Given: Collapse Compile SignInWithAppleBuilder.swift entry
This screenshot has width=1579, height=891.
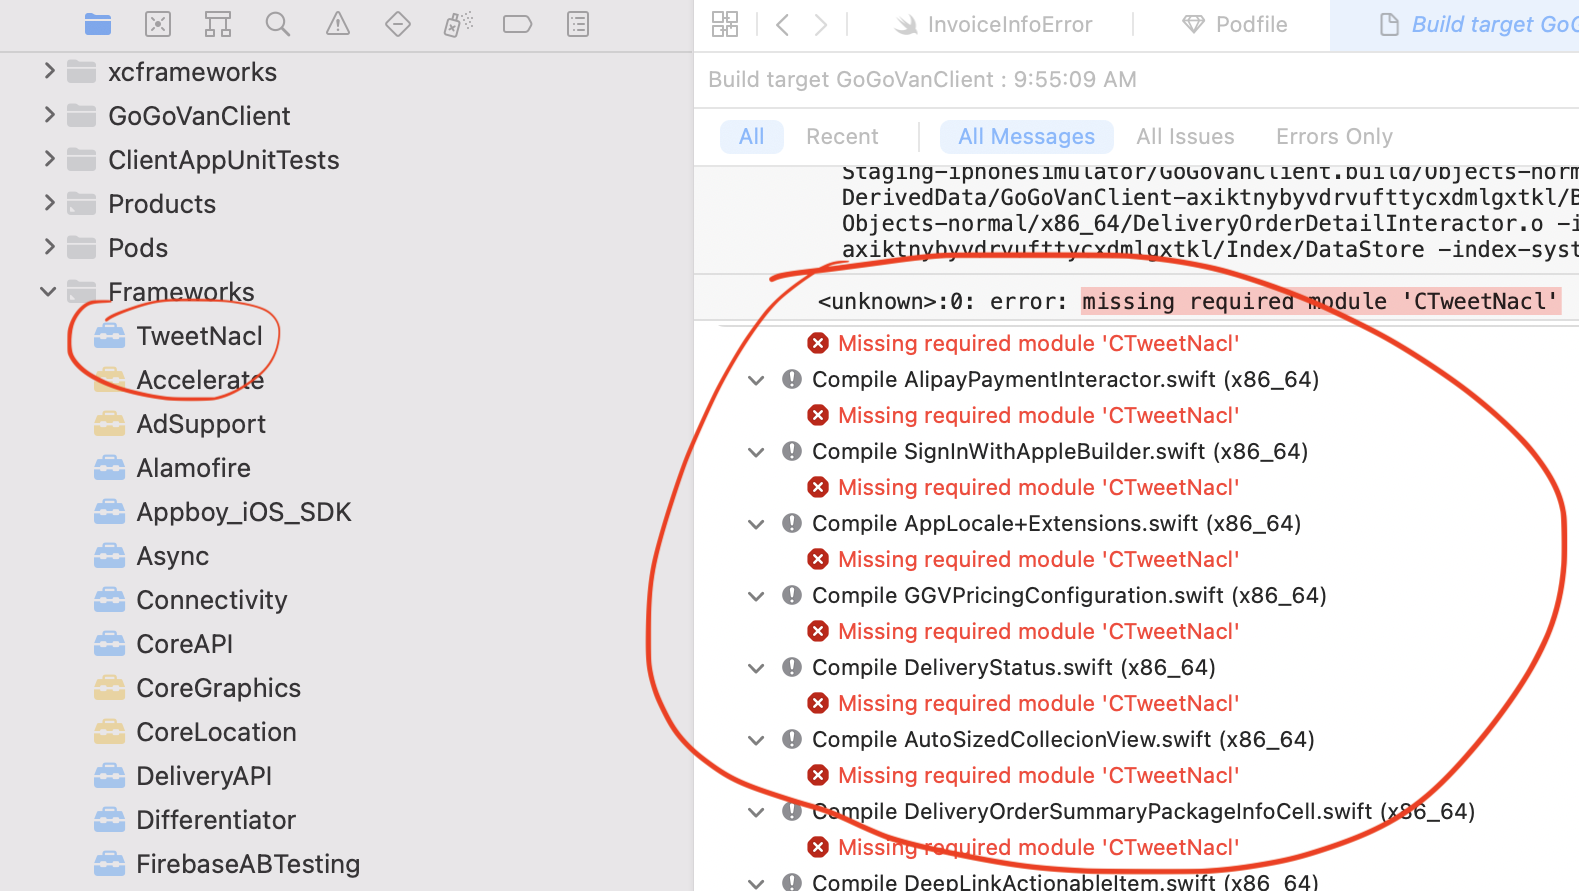Looking at the screenshot, I should (x=757, y=452).
